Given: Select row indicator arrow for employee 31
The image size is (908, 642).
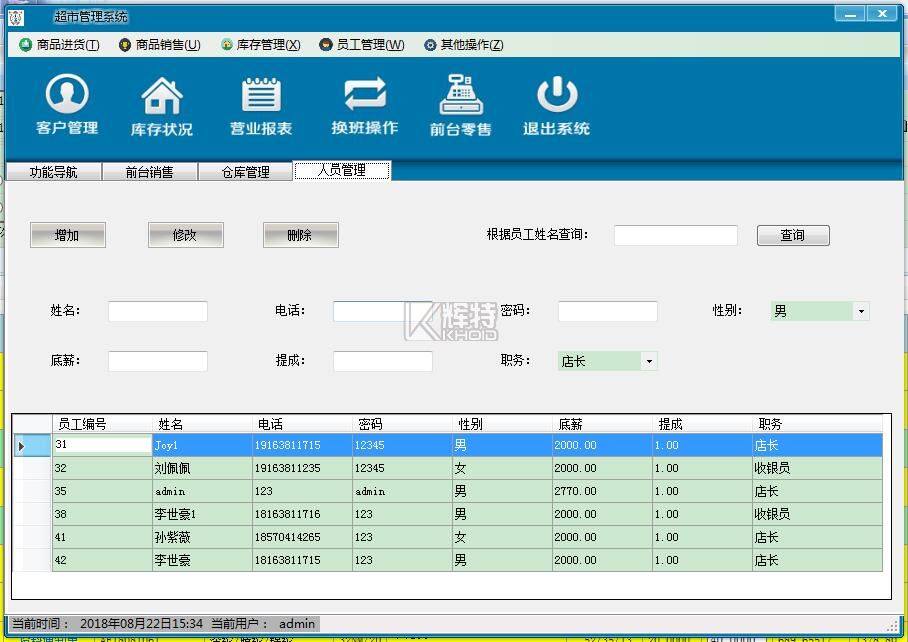Looking at the screenshot, I should pyautogui.click(x=22, y=445).
